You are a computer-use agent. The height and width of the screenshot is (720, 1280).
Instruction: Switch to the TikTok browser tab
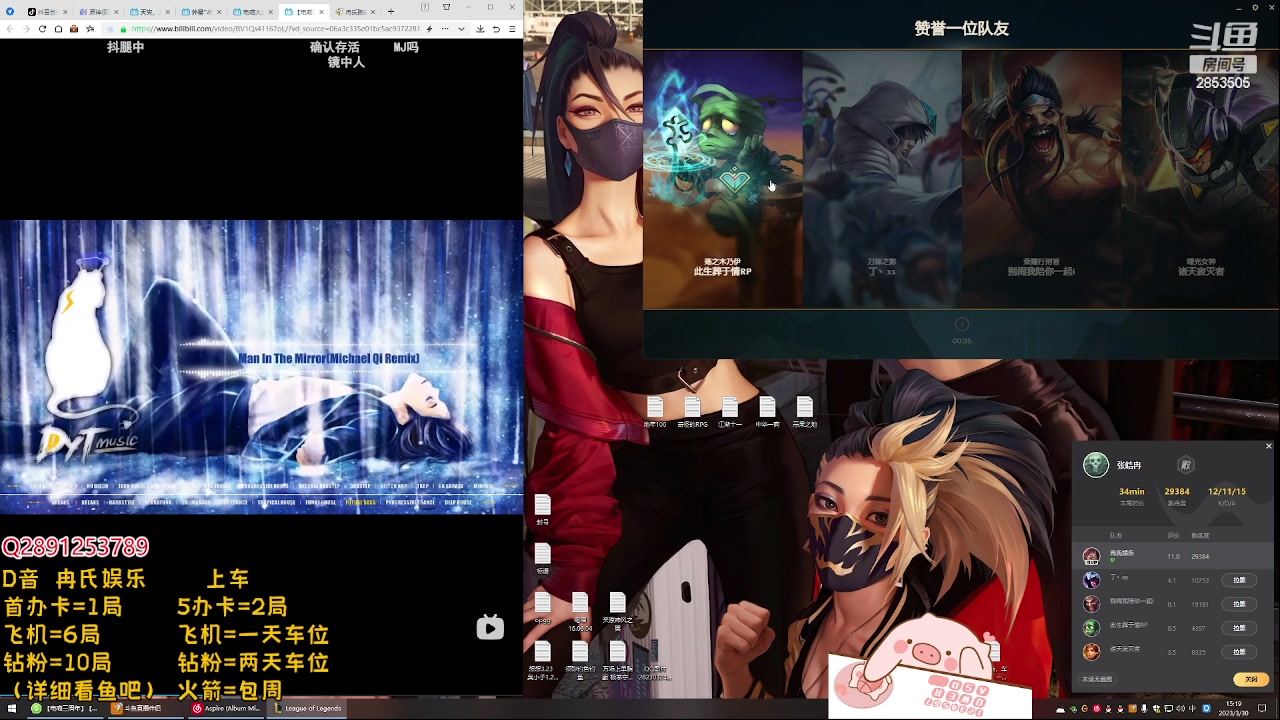pos(46,12)
